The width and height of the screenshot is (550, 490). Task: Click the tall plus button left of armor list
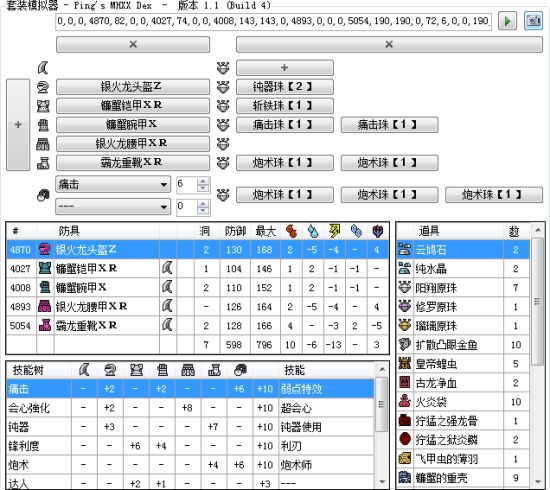(x=18, y=125)
